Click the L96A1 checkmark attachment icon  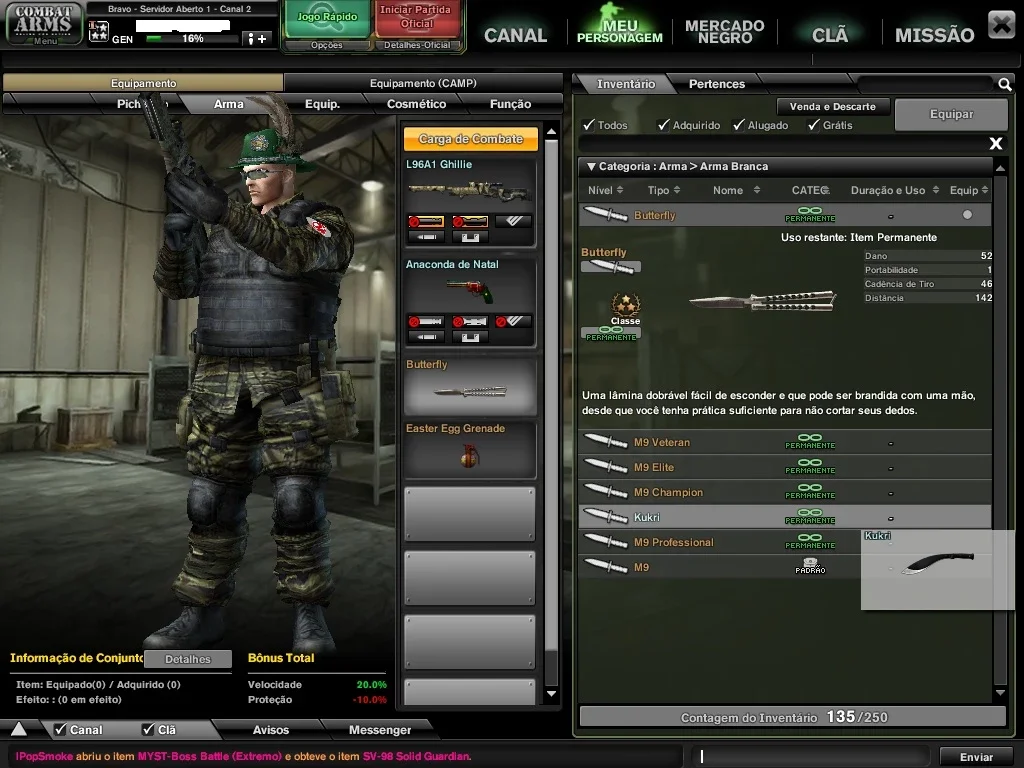pos(513,222)
